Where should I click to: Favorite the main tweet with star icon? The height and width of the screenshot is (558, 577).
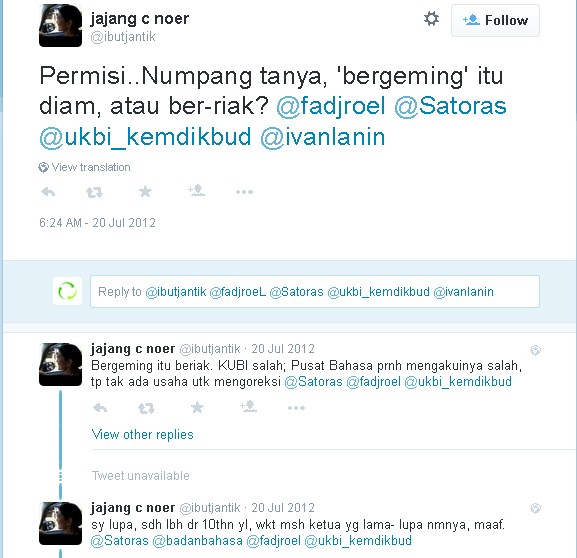(145, 191)
